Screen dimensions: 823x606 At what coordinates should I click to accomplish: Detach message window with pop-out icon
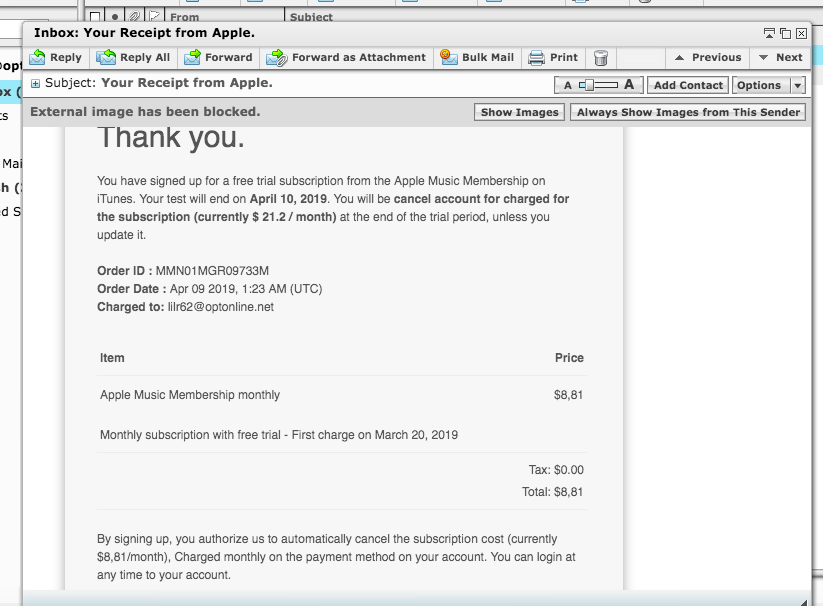tap(769, 34)
